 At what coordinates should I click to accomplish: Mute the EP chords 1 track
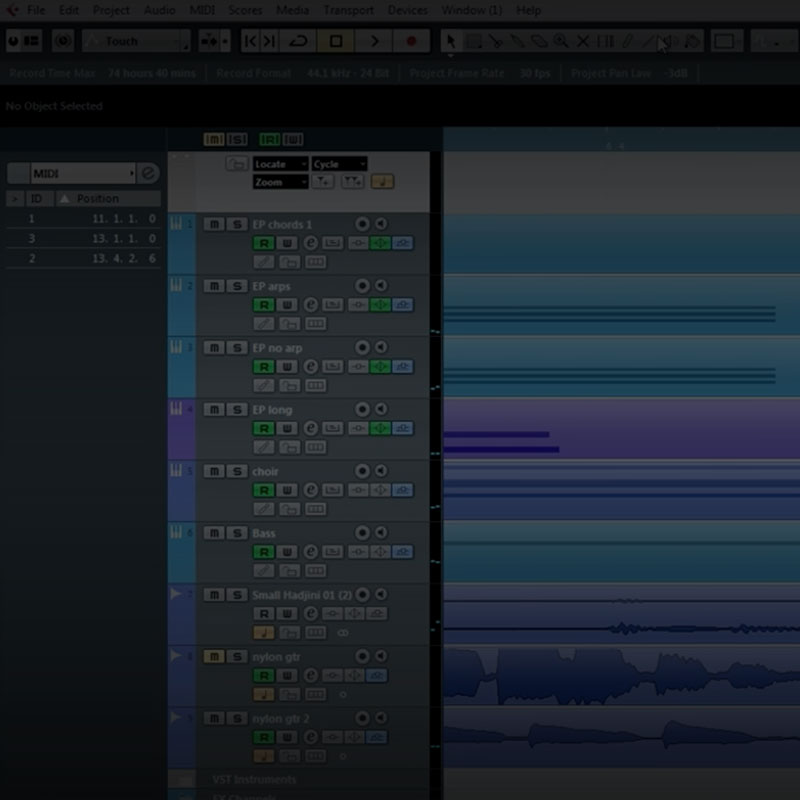point(214,224)
